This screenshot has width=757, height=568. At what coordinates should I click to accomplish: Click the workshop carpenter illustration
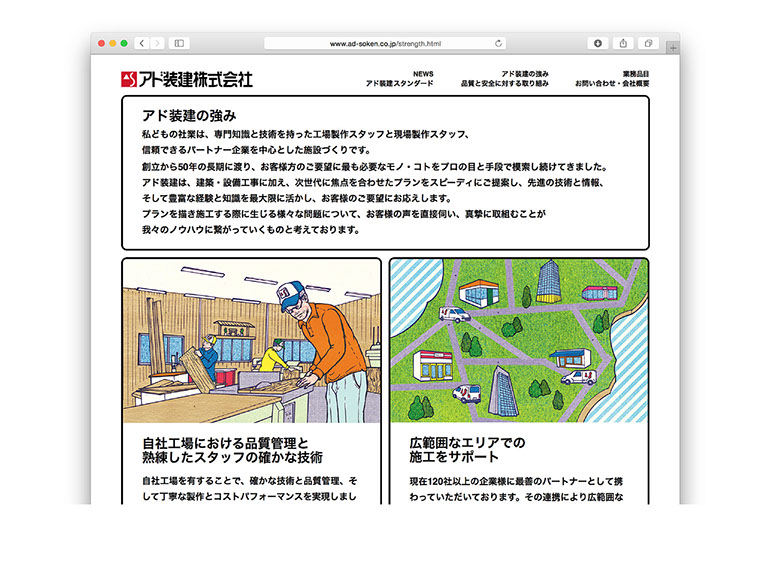coord(251,341)
